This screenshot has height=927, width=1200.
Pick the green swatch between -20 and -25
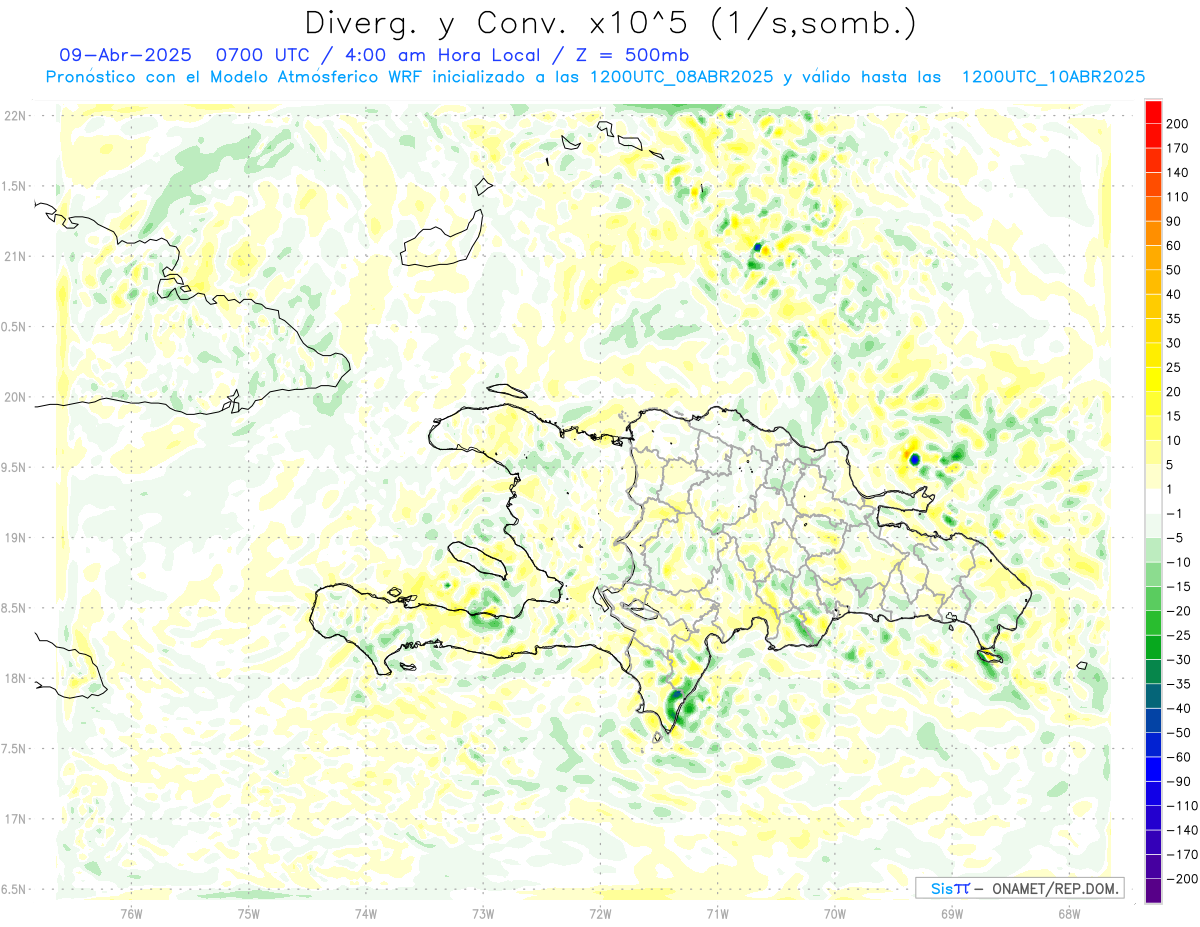1153,623
